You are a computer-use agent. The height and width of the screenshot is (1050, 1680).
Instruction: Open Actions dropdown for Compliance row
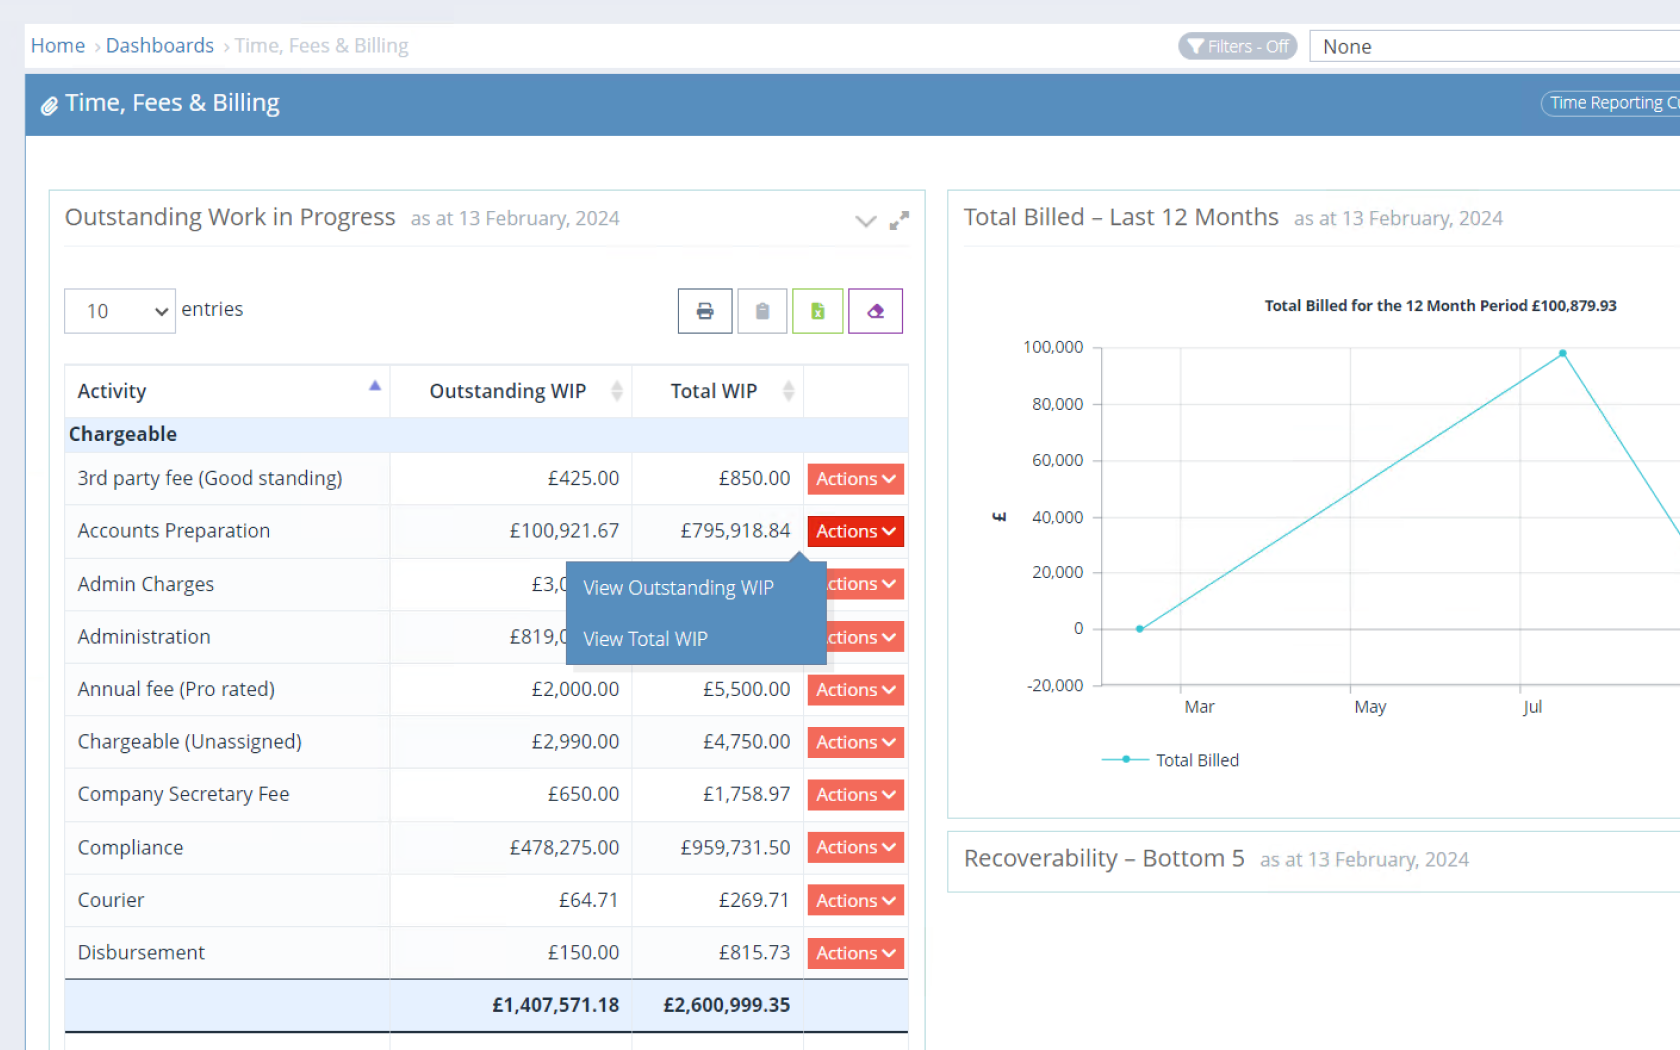click(x=855, y=847)
